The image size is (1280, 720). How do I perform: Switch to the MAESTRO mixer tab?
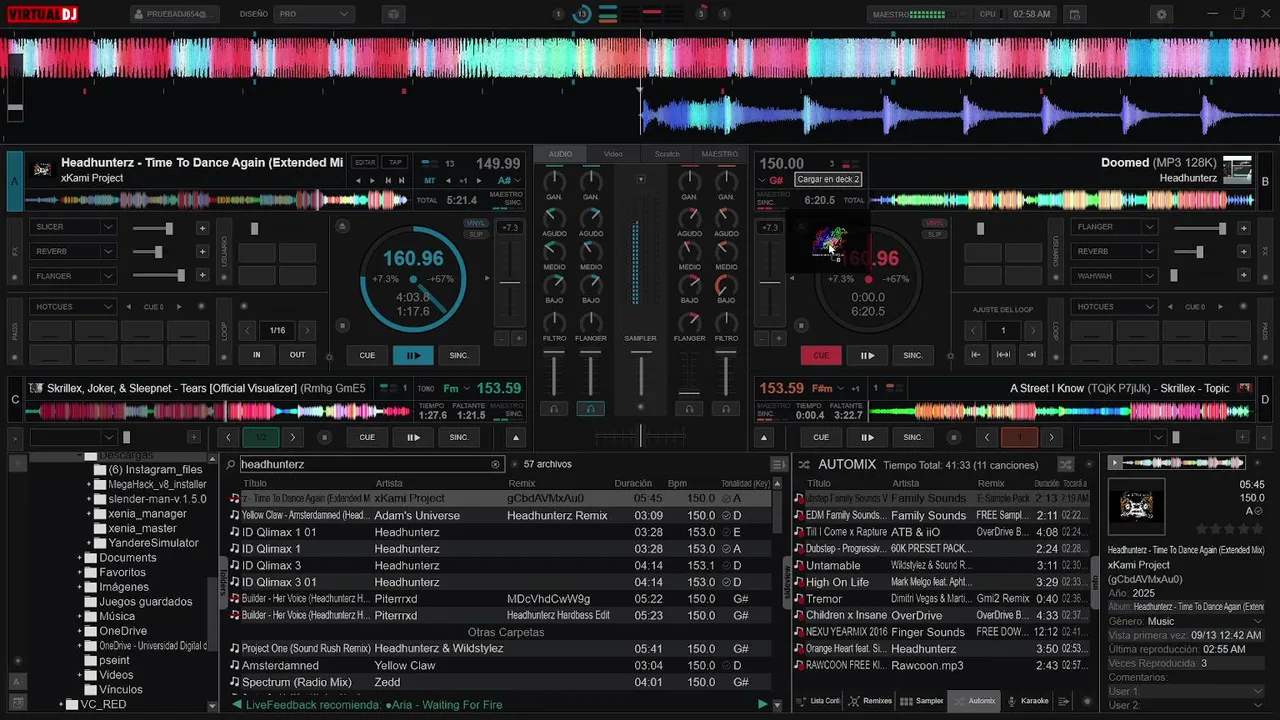click(720, 154)
